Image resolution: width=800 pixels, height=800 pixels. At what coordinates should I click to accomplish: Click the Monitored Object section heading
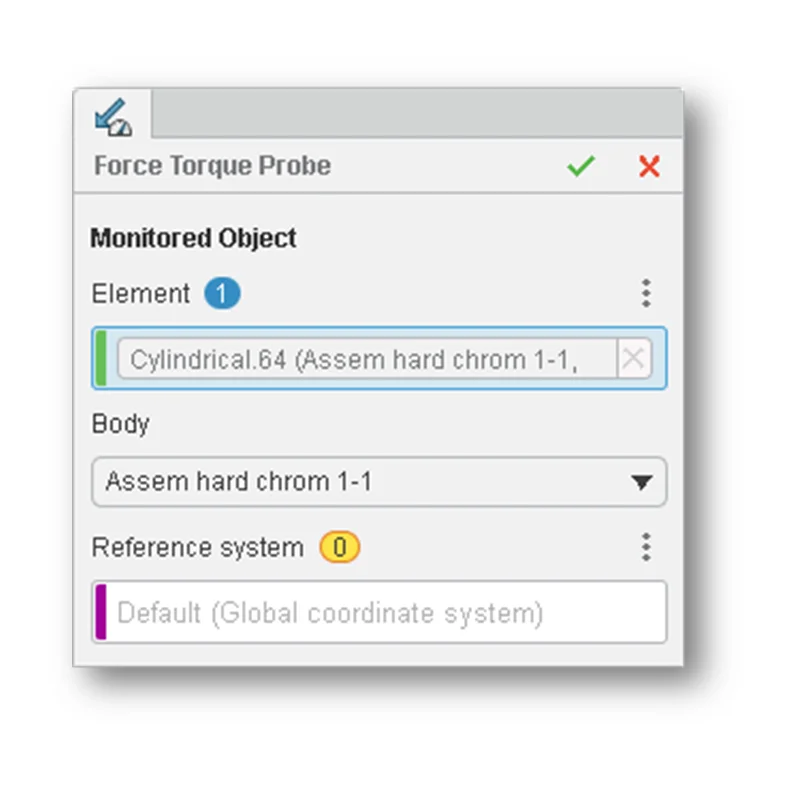tap(193, 239)
